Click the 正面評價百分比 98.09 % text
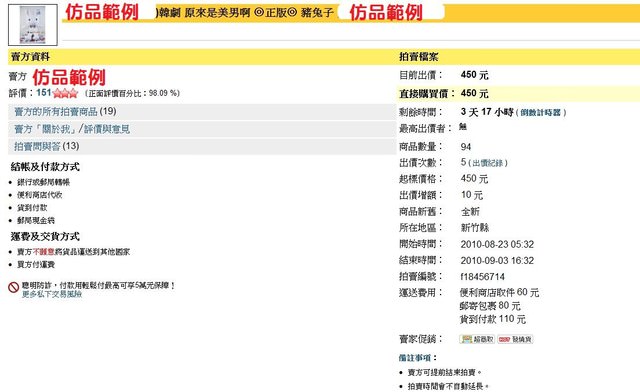640x392 pixels. tap(132, 93)
